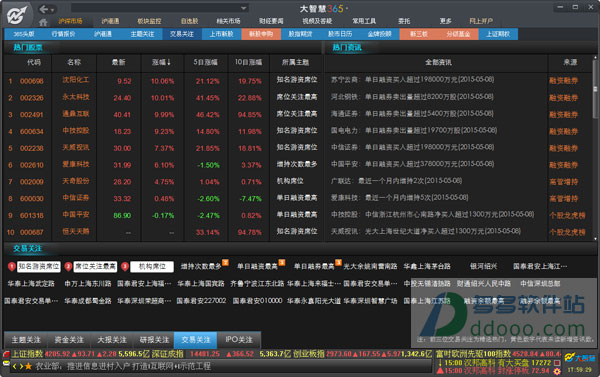Viewport: 600px width, 377px height.
Task: Open the 板块监控 top menu item
Action: (x=149, y=21)
